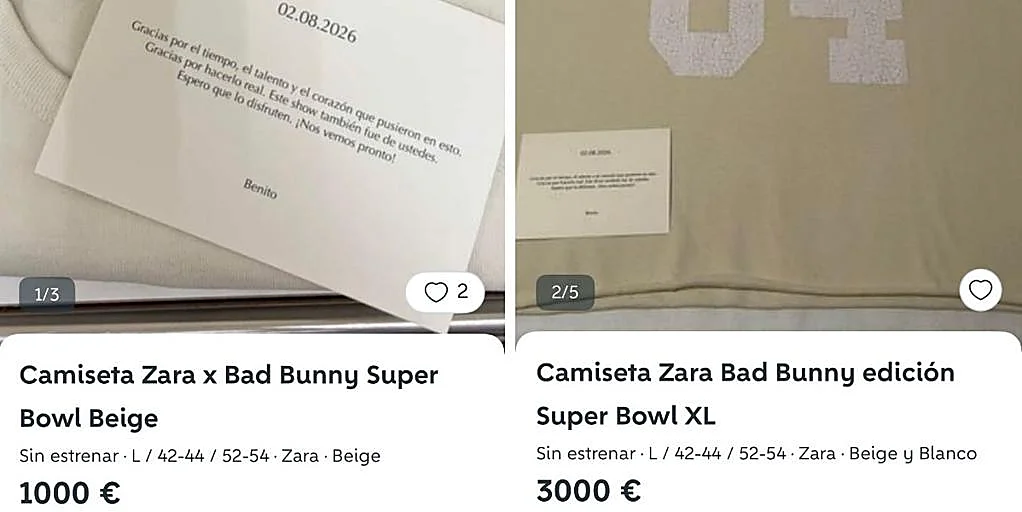This screenshot has height=512, width=1022.
Task: Open the 1/3 photo counter badge
Action: pyautogui.click(x=46, y=294)
